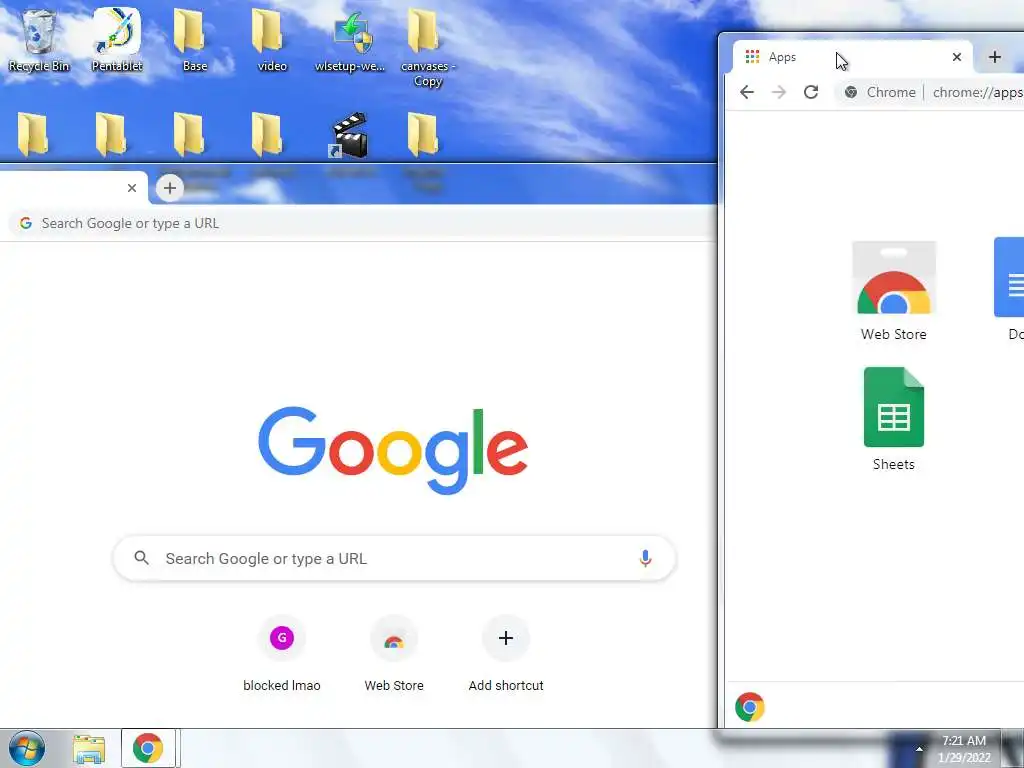Show hidden system tray icons
Viewport: 1024px width, 768px height.
[x=920, y=748]
